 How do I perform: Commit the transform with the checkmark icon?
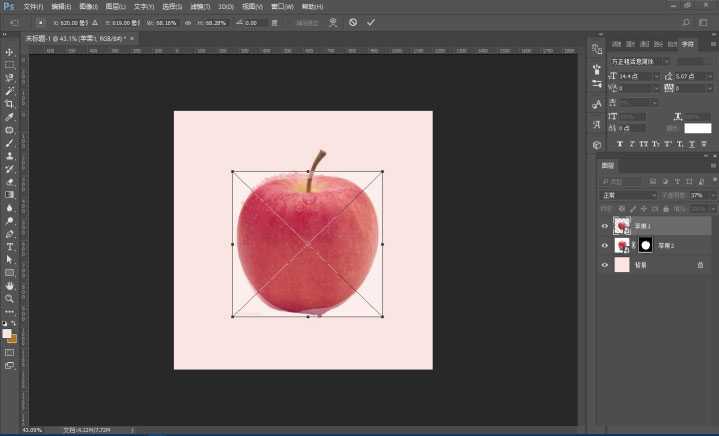pyautogui.click(x=371, y=21)
